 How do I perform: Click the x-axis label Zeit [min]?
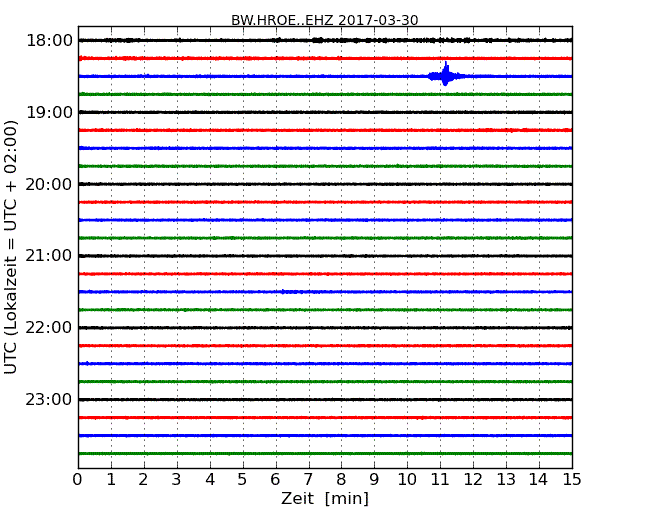325,498
